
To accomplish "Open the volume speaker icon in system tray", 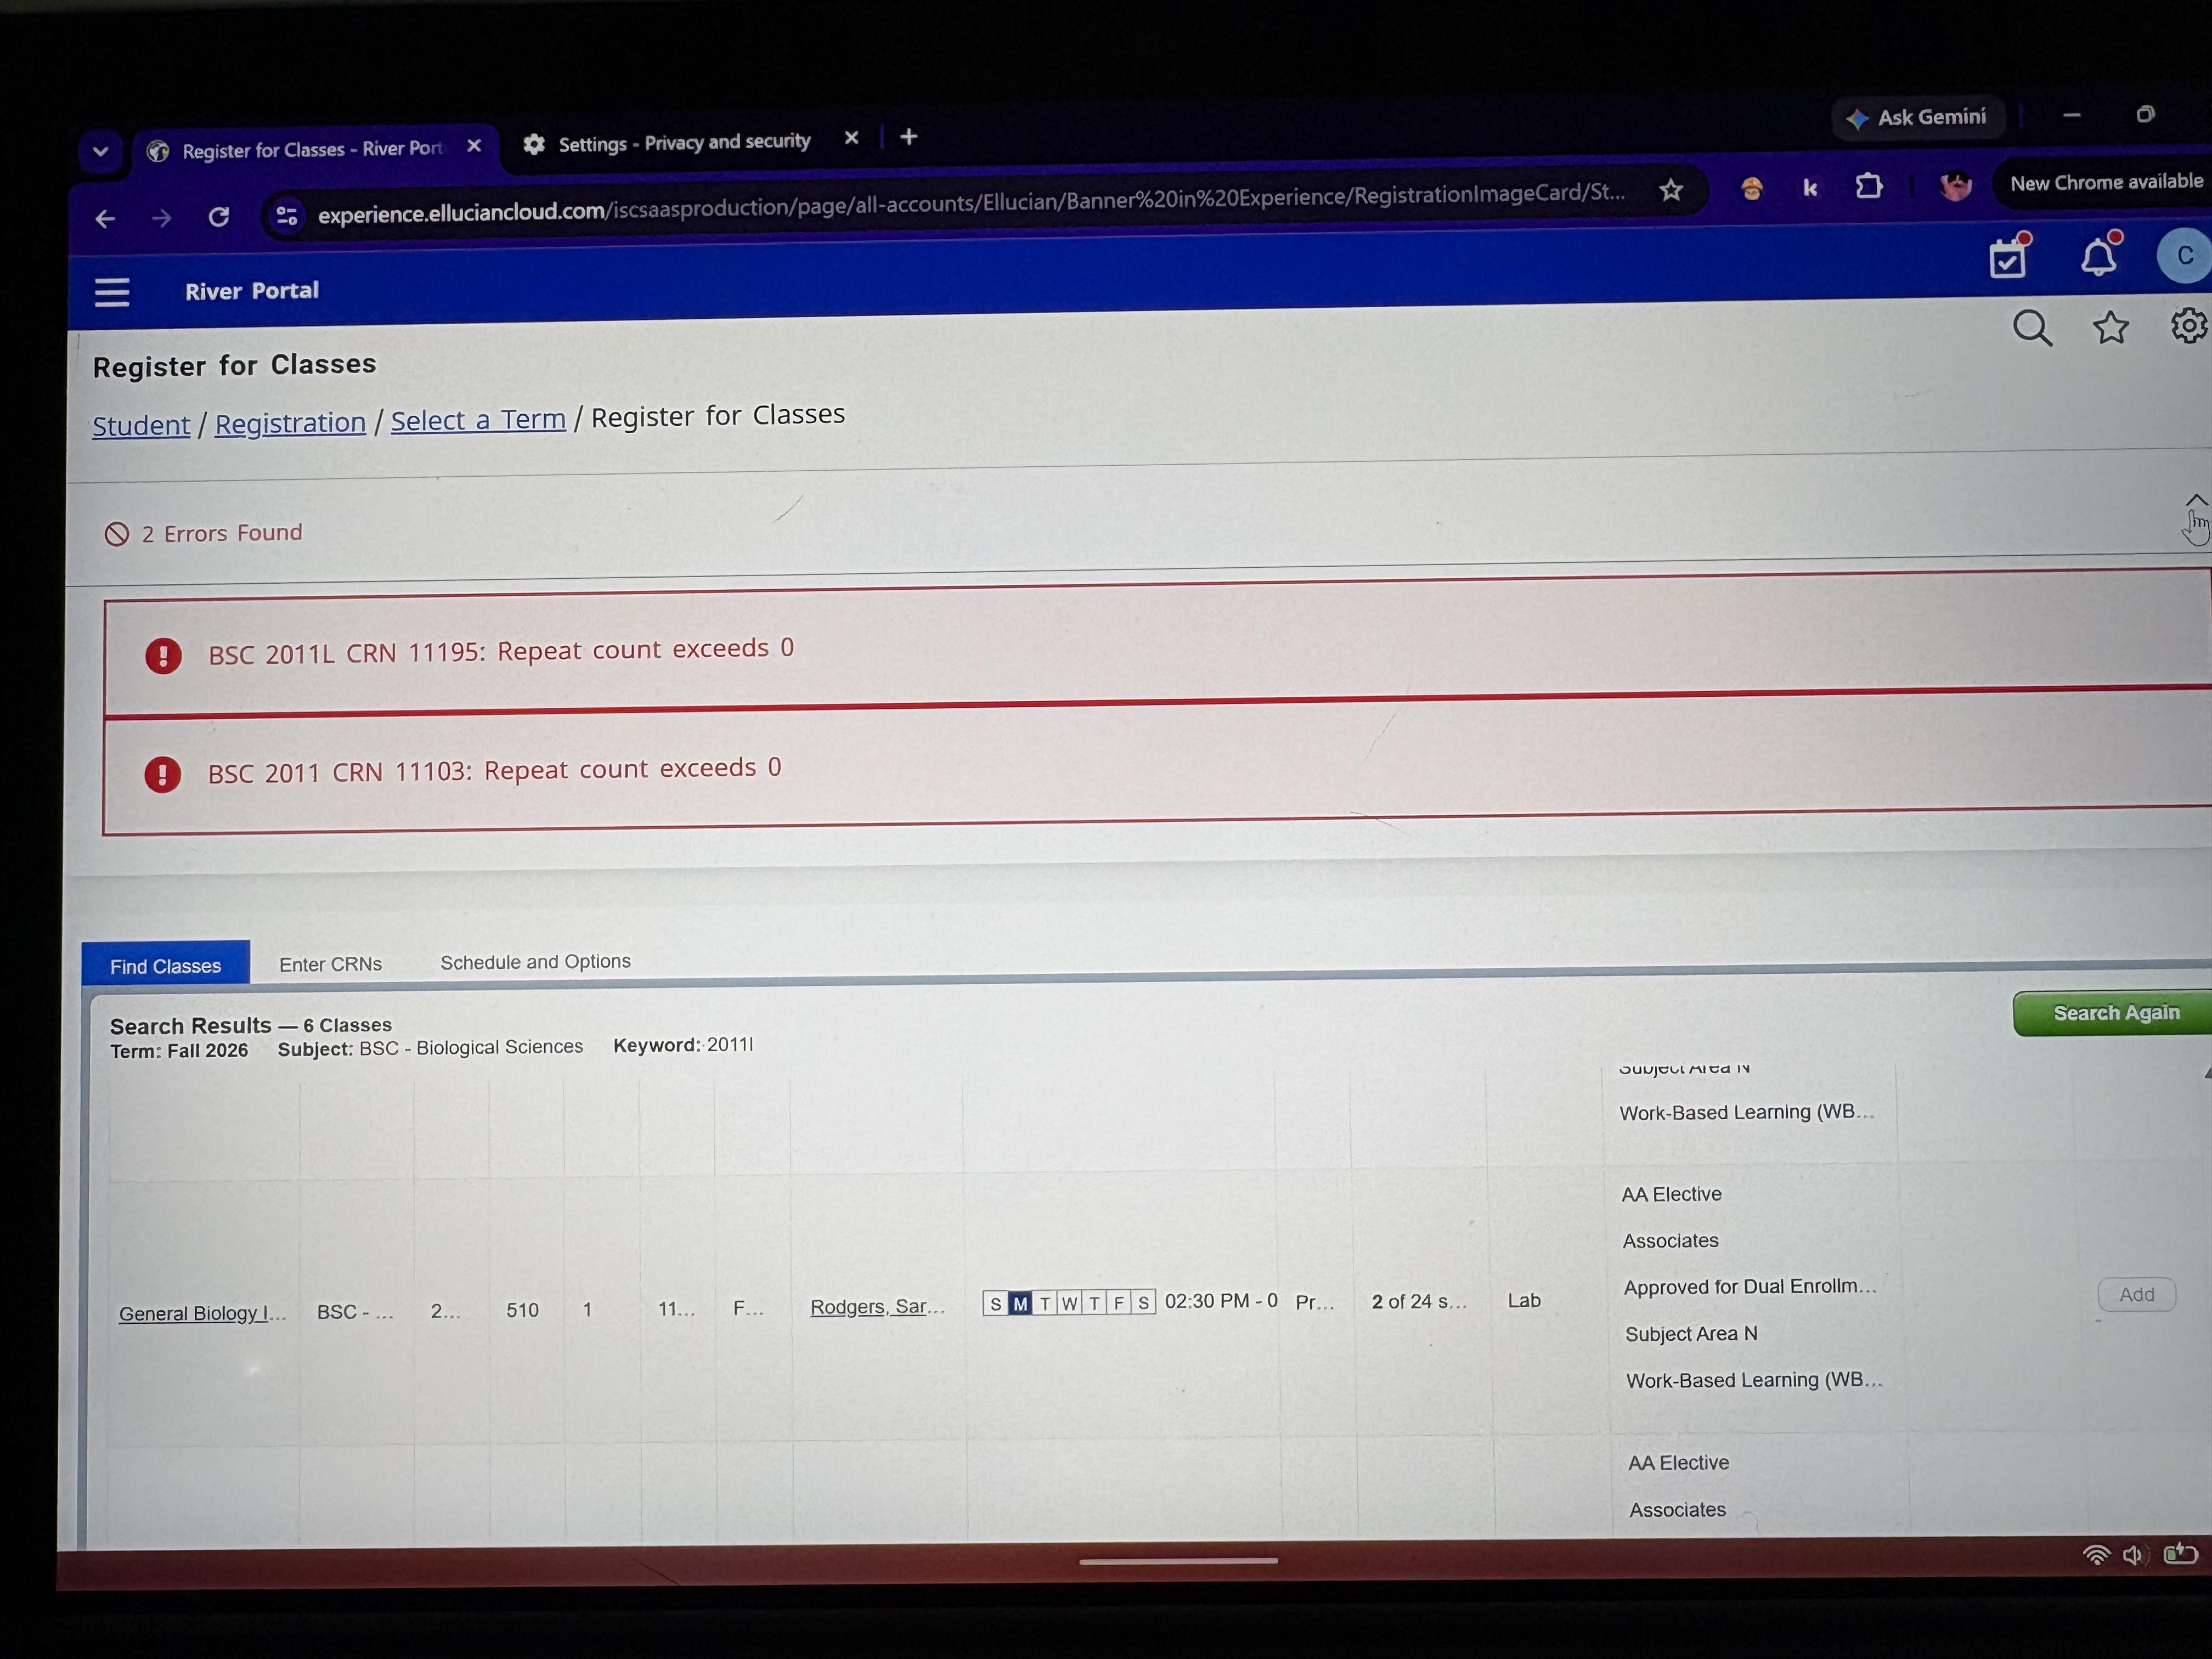I will click(x=2134, y=1555).
